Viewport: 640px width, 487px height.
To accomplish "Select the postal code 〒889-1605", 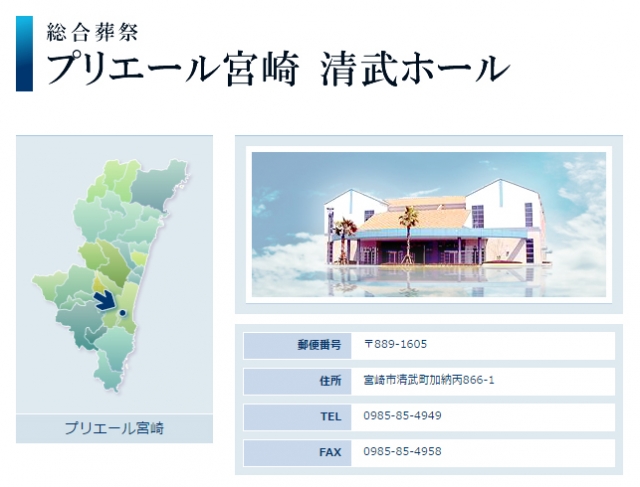I will click(395, 345).
